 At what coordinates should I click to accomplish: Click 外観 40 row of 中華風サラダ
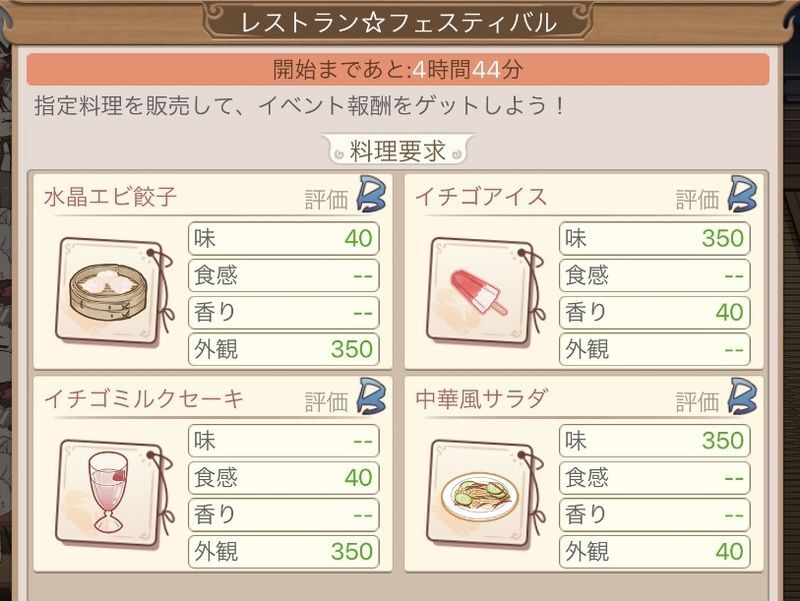[x=655, y=551]
